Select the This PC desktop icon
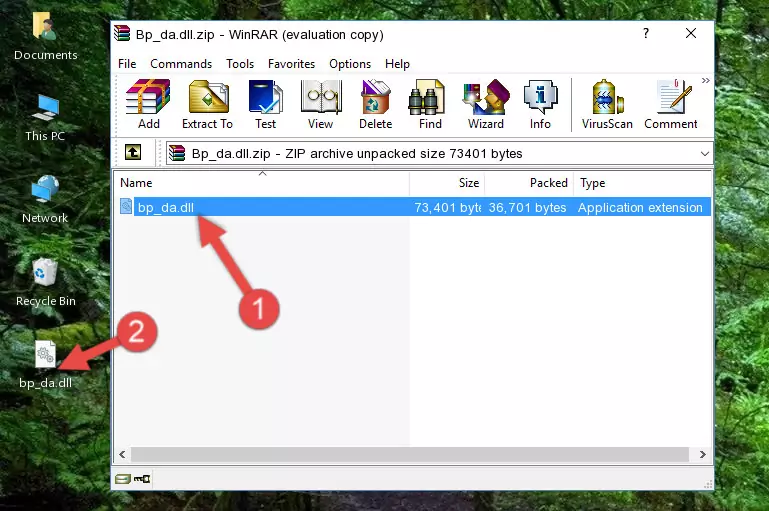 click(x=45, y=118)
